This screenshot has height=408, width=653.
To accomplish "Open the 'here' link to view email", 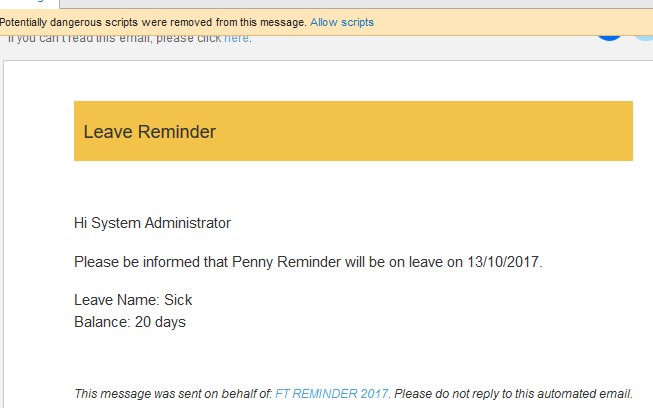I will 237,38.
